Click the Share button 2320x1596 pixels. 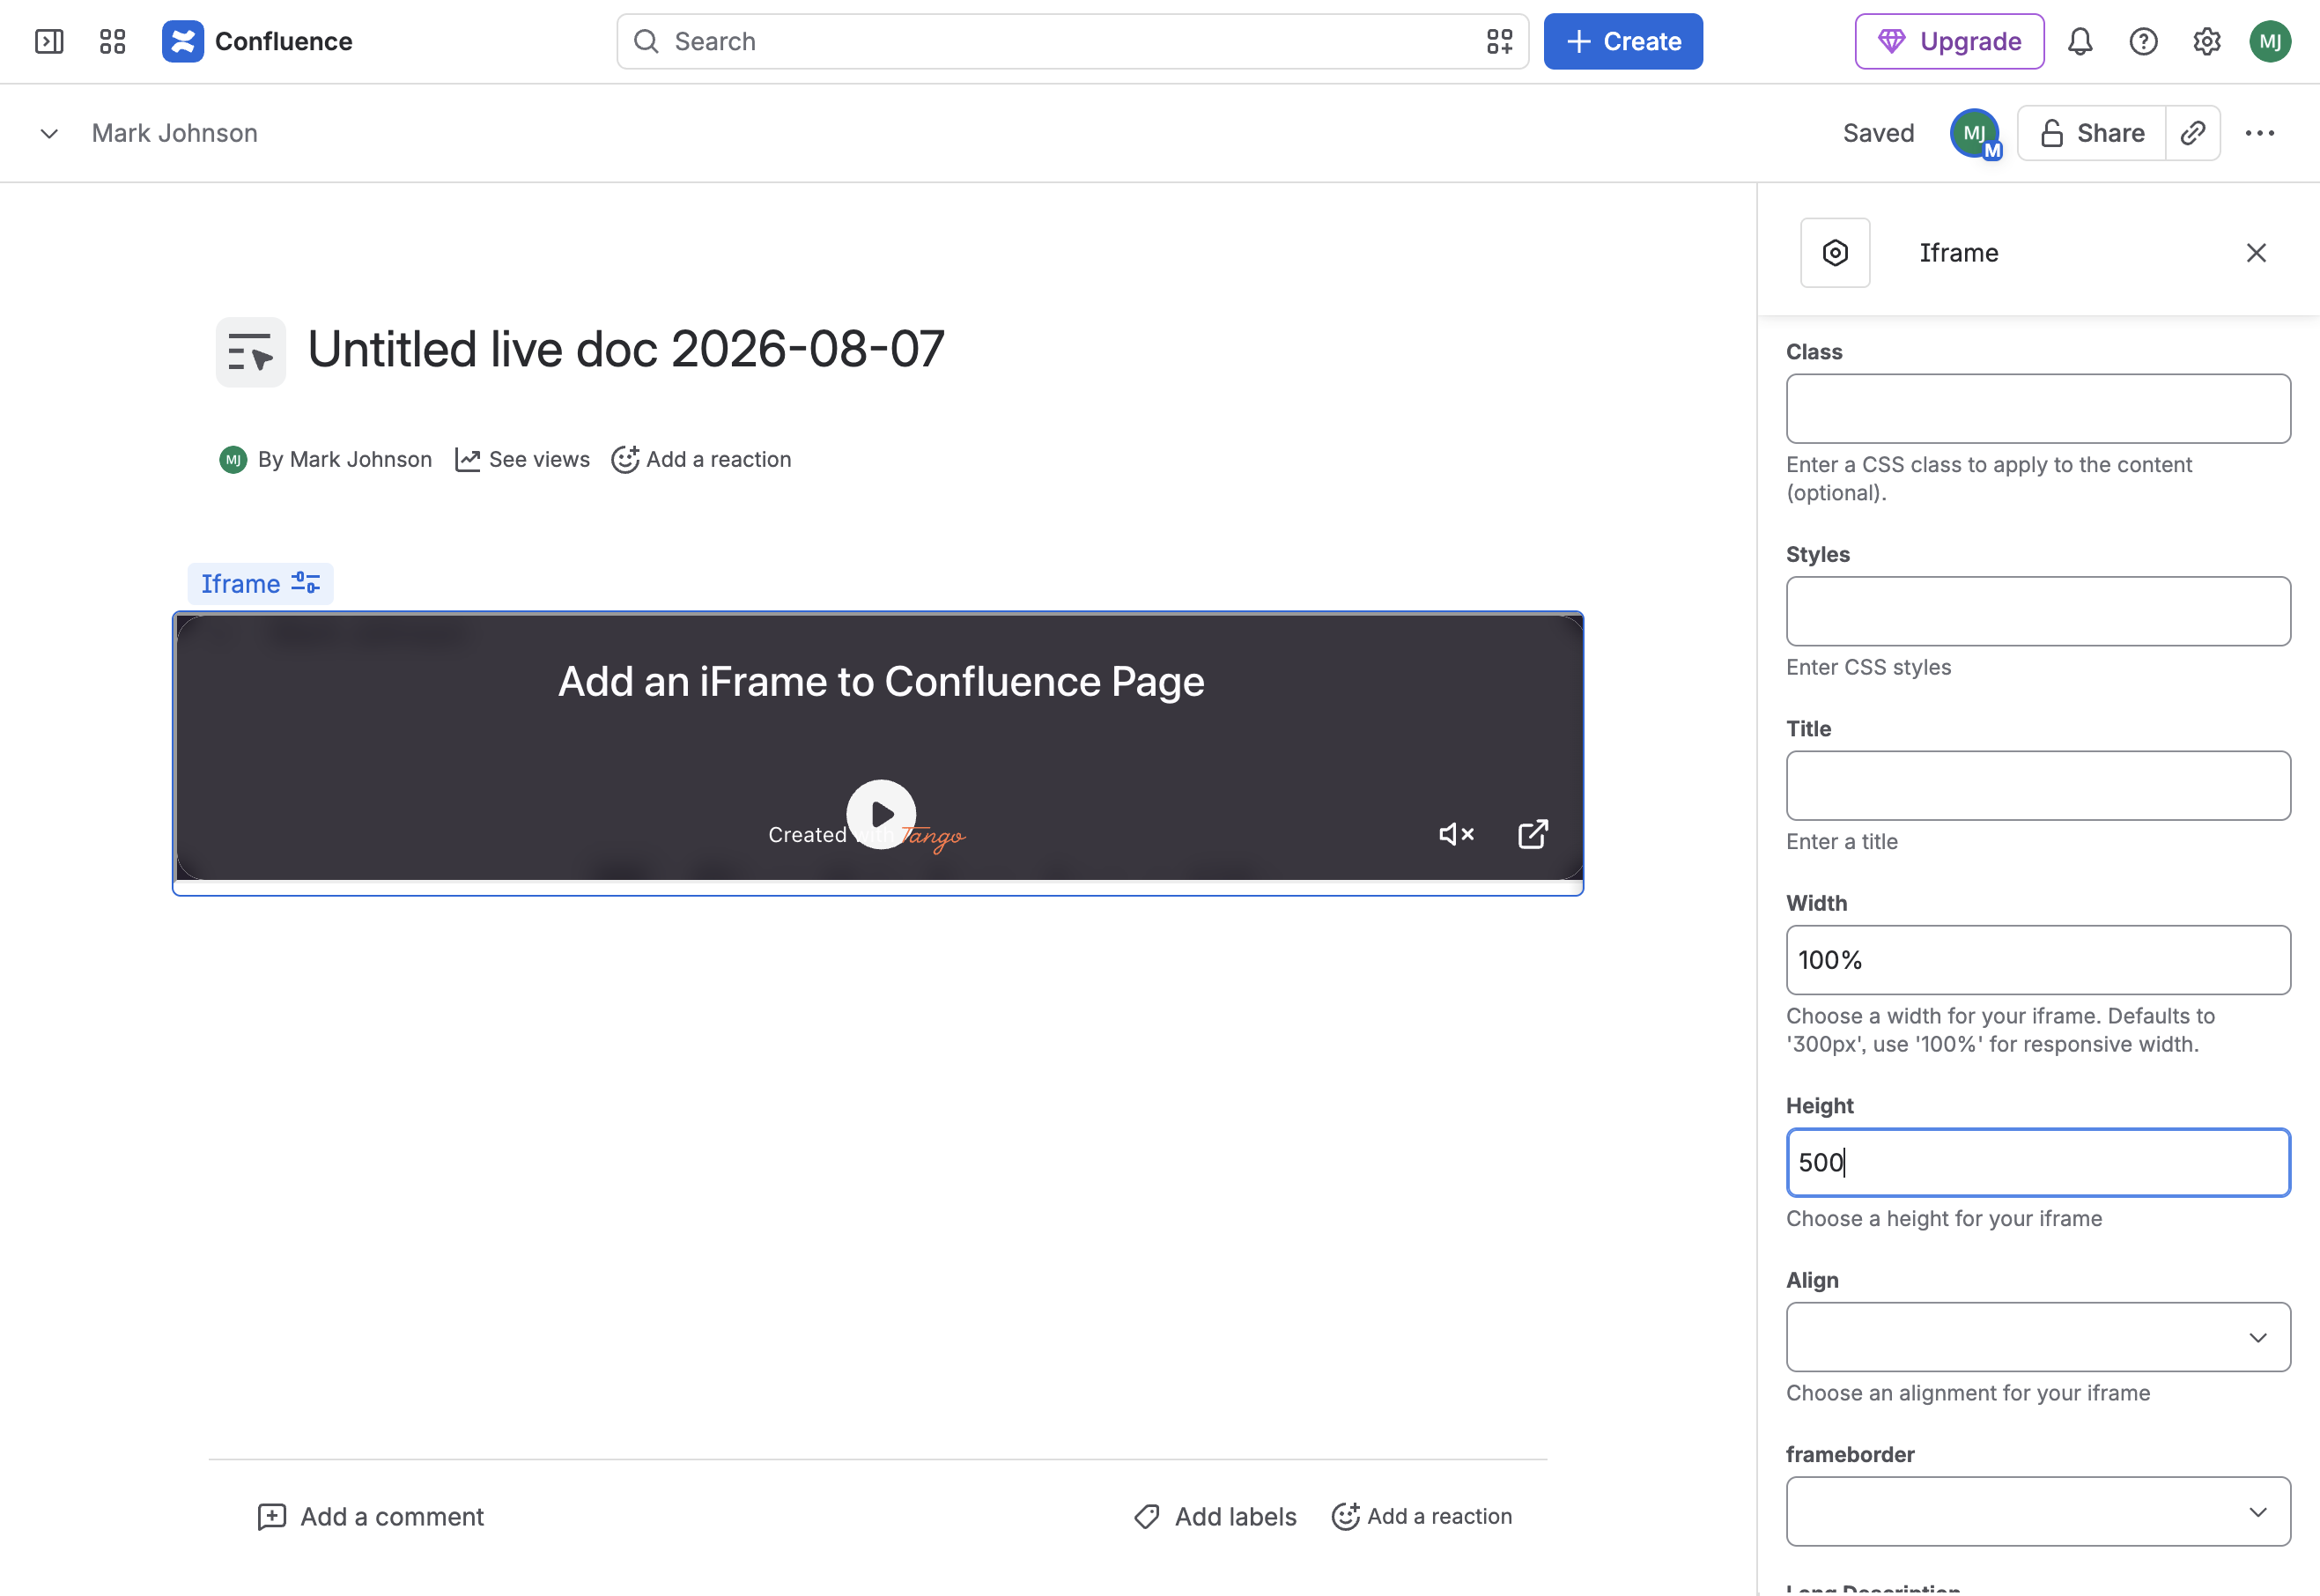coord(2092,133)
